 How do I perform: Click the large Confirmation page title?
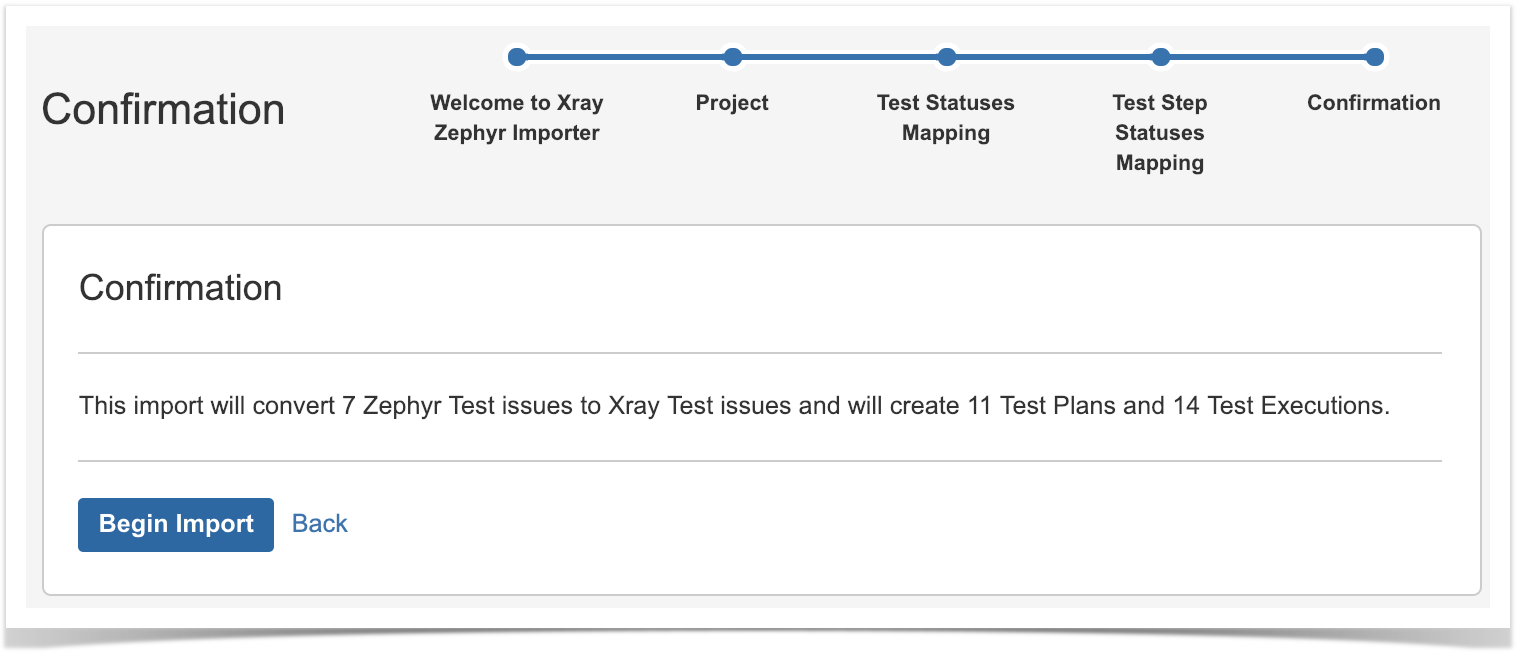(x=164, y=109)
